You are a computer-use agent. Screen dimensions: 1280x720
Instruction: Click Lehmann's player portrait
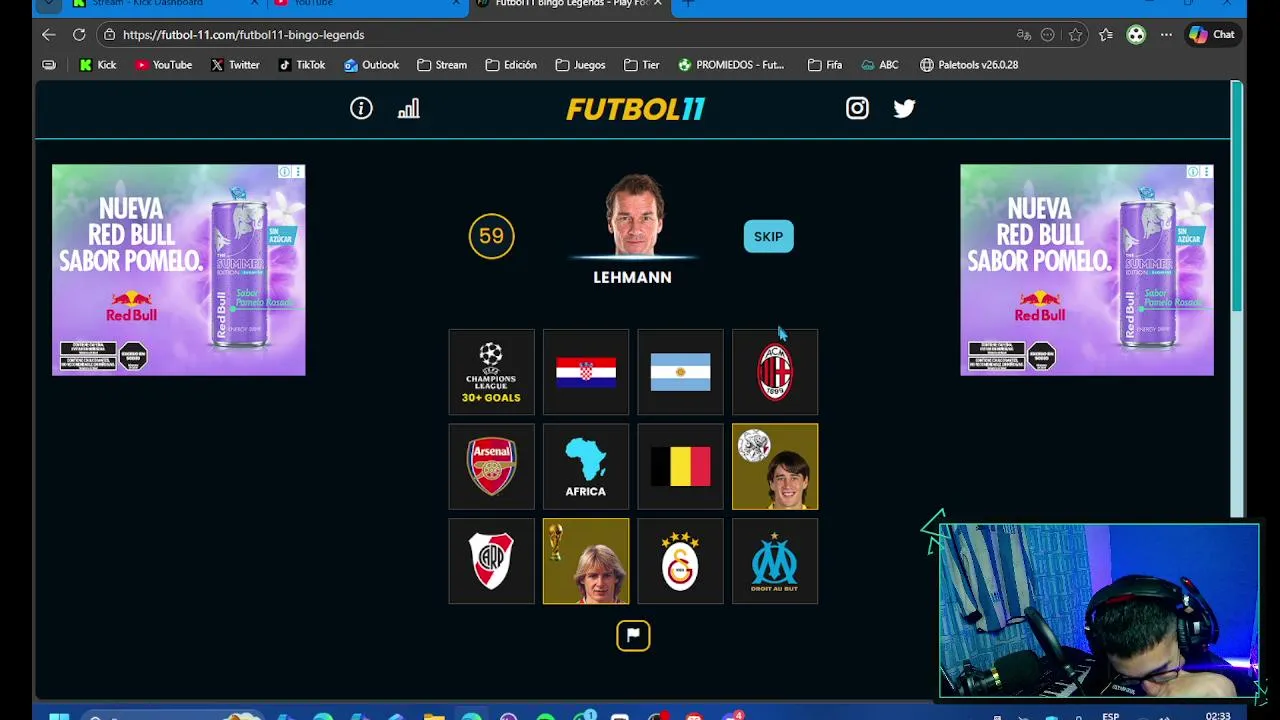[x=634, y=216]
